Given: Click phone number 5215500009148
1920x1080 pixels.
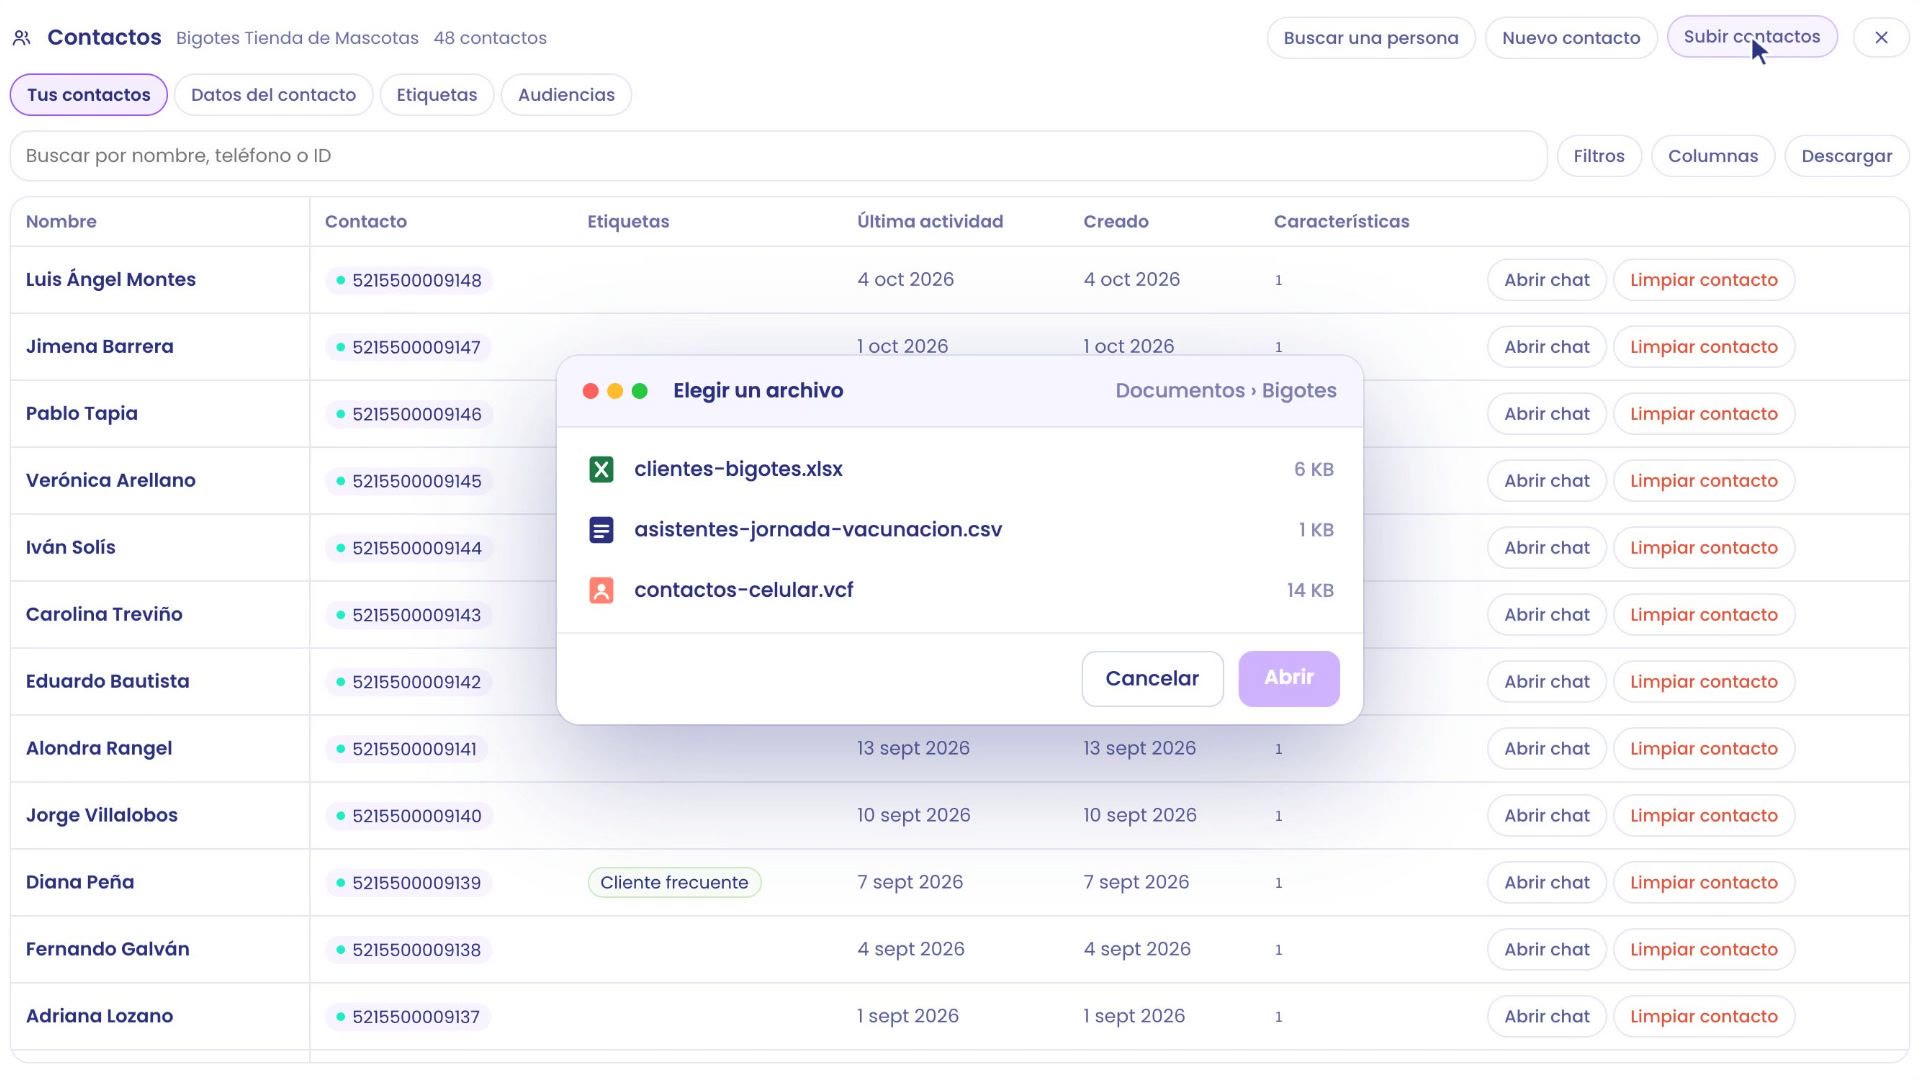Looking at the screenshot, I should tap(409, 281).
